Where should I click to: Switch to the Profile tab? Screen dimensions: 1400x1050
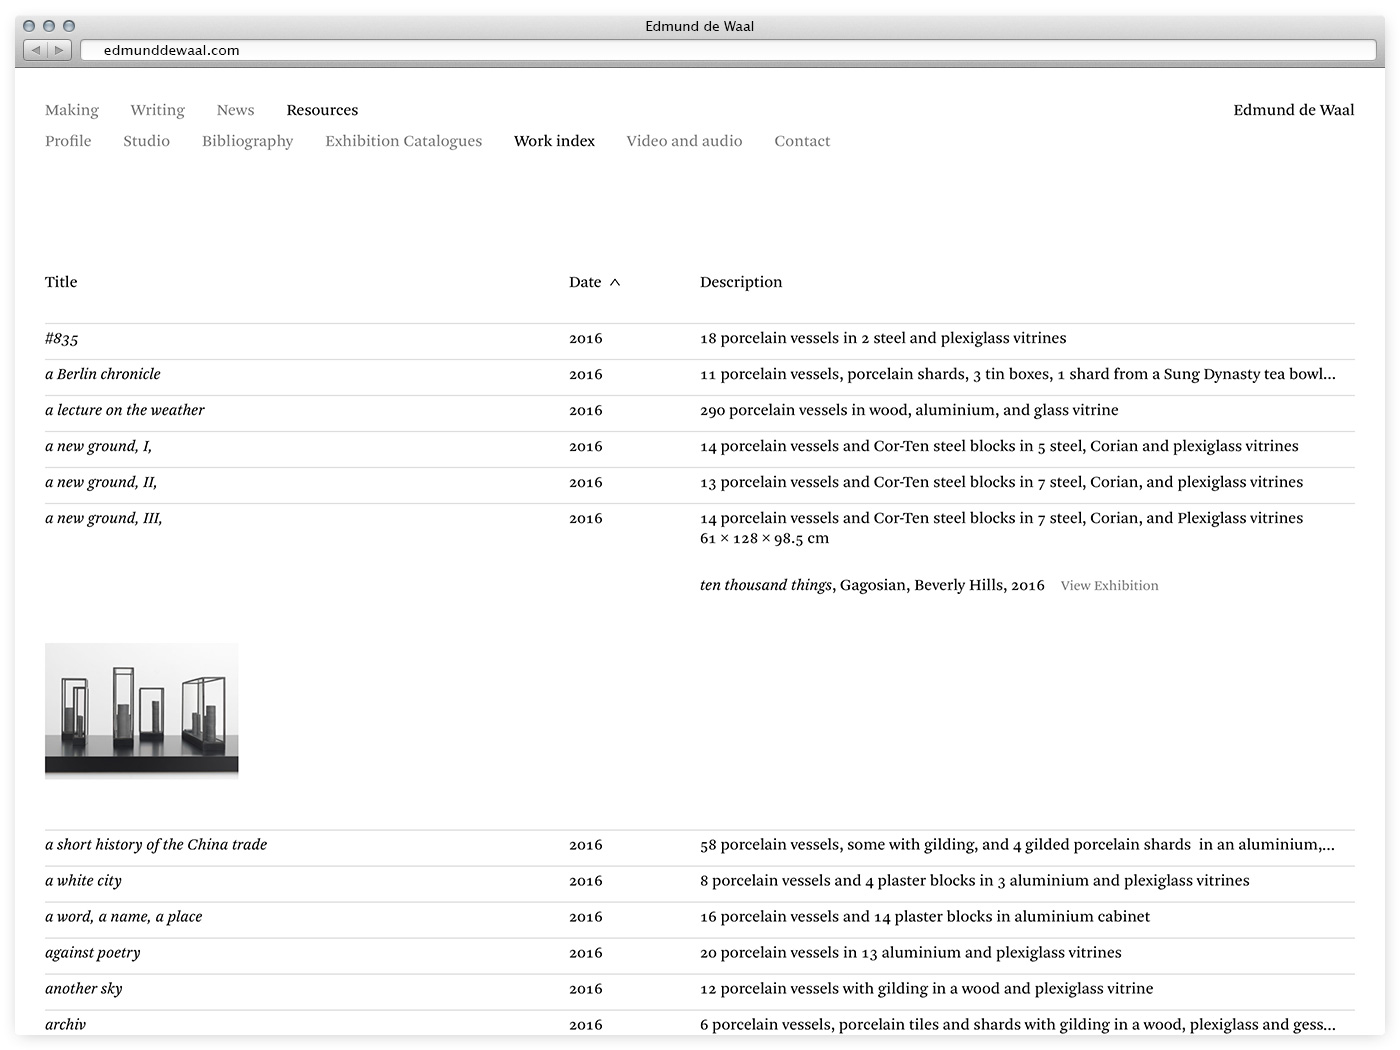(x=68, y=141)
